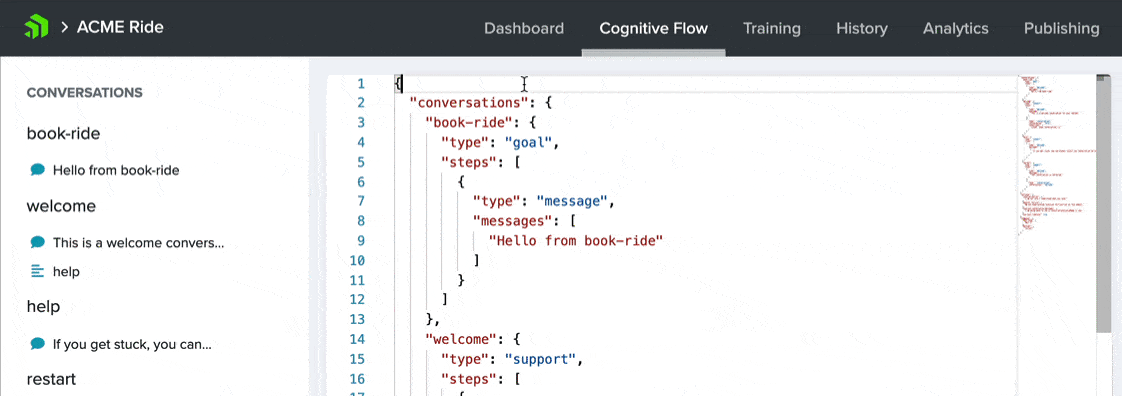Switch to the Dashboard tab
The width and height of the screenshot is (1122, 396).
(524, 29)
